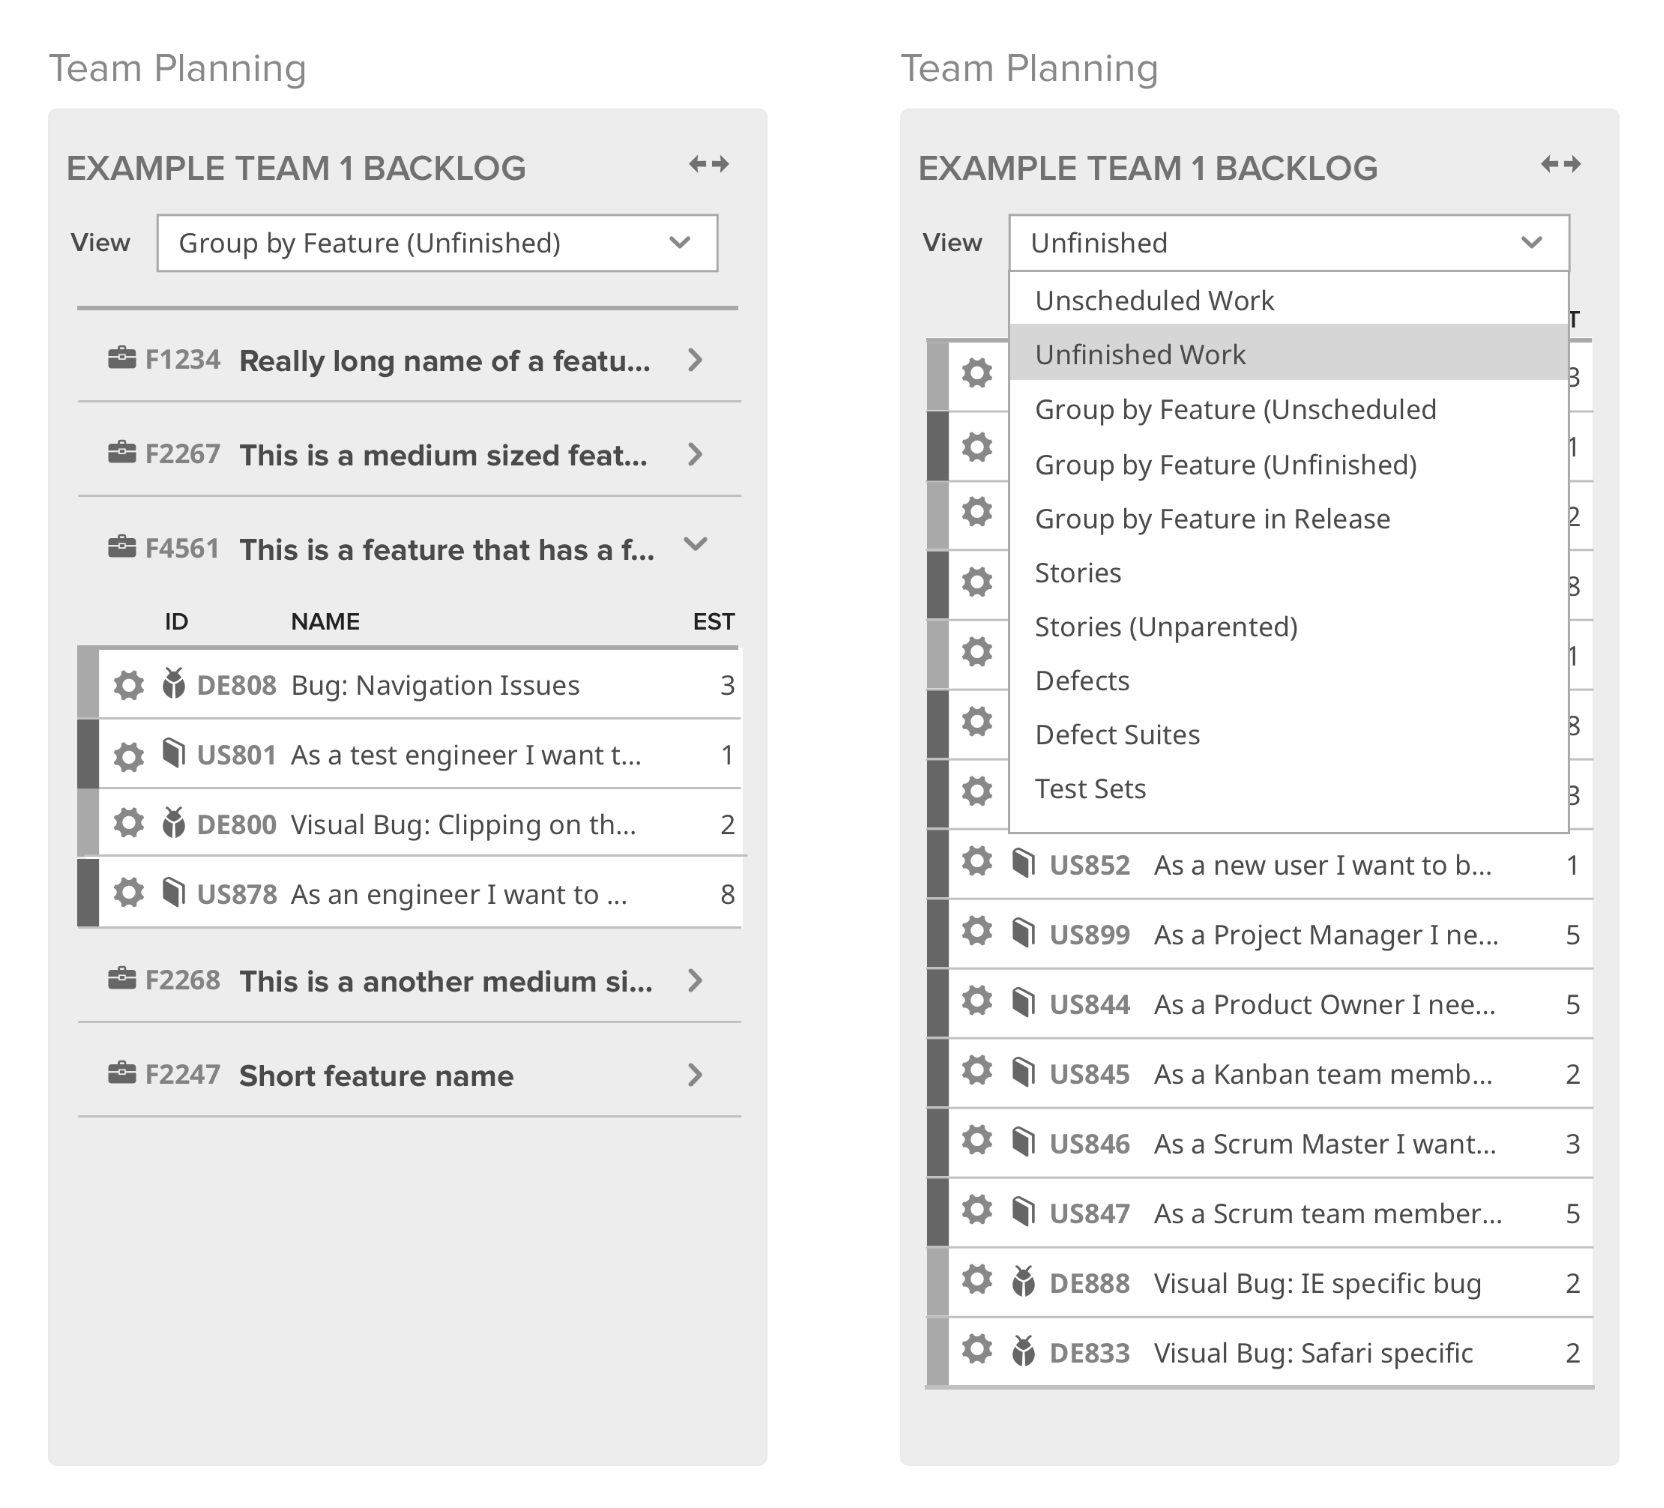Open gear menu for US801 story

[128, 755]
